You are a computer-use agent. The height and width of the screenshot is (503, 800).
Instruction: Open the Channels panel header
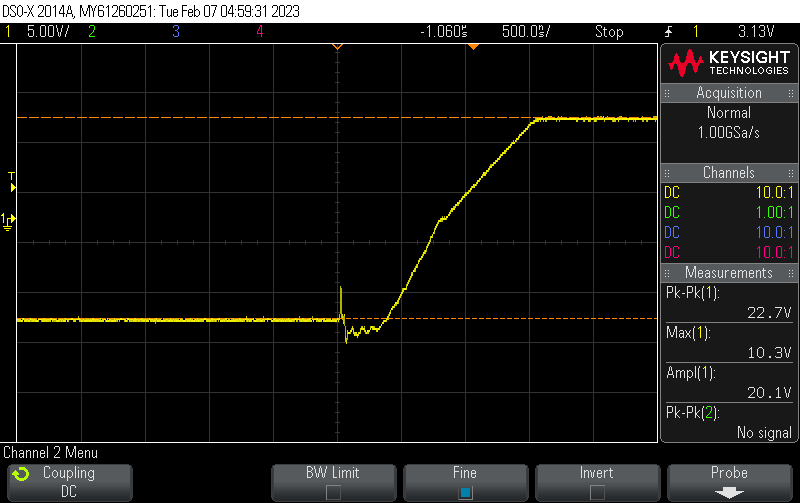(x=729, y=173)
